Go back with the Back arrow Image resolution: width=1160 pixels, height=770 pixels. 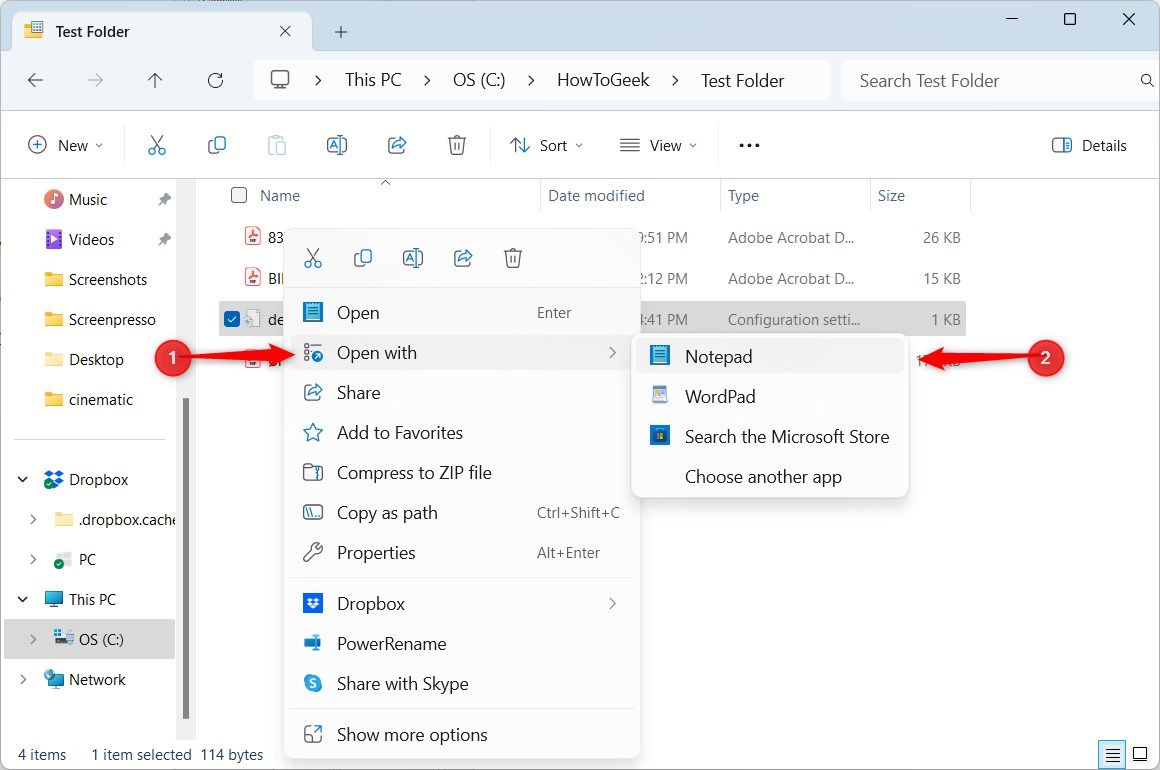36,80
